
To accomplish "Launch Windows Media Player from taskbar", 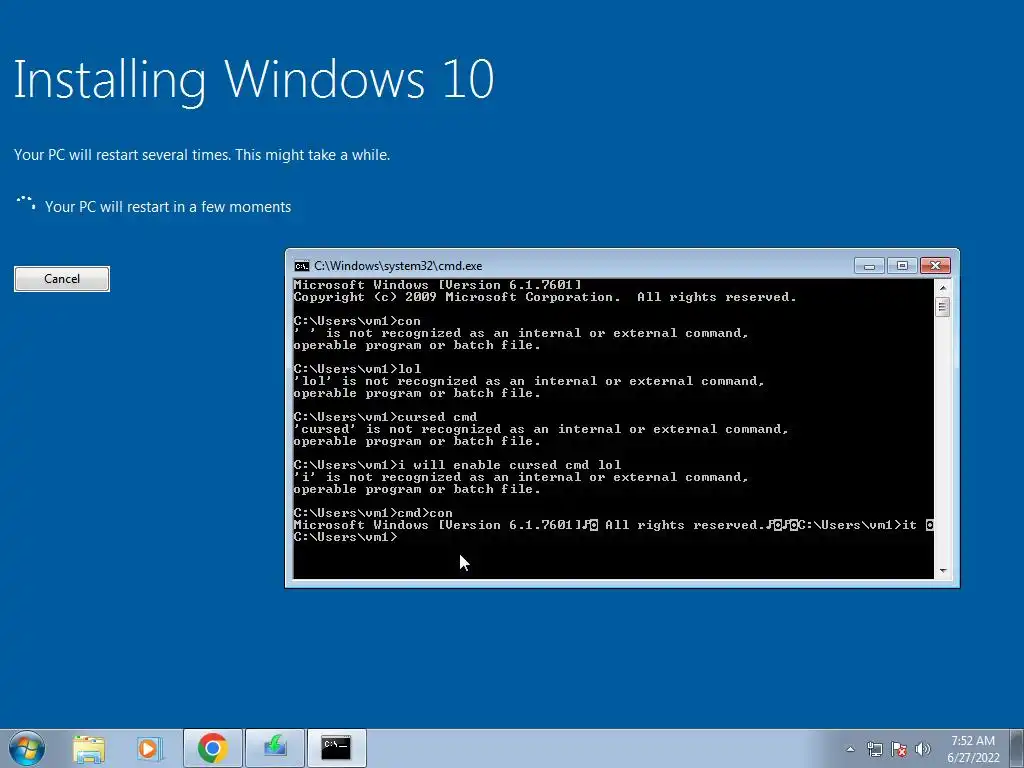I will pos(149,748).
